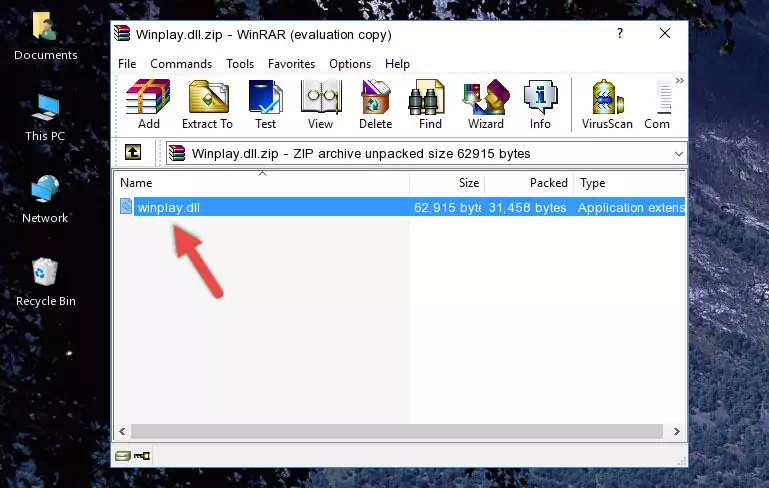Start the VirusScan tool

(607, 104)
